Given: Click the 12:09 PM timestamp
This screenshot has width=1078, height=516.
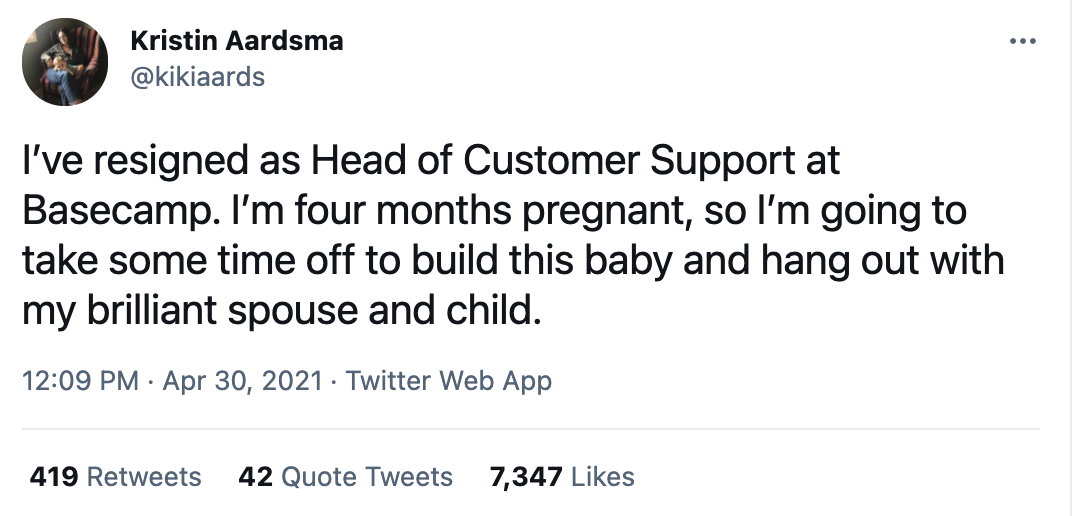Looking at the screenshot, I should [x=80, y=381].
